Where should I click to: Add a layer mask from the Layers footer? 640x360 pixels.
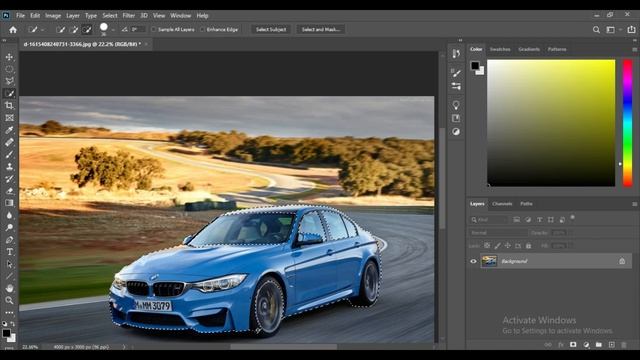click(x=573, y=345)
